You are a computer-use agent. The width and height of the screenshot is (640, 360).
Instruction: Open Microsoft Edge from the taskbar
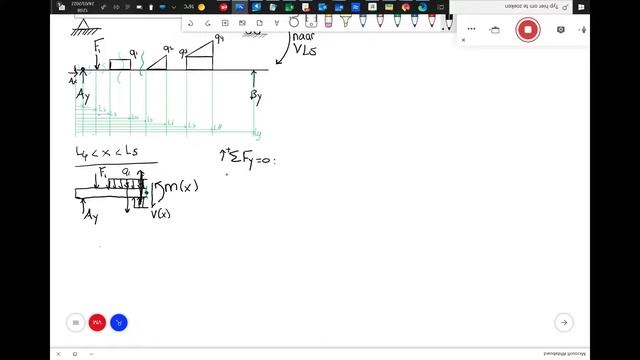point(422,7)
